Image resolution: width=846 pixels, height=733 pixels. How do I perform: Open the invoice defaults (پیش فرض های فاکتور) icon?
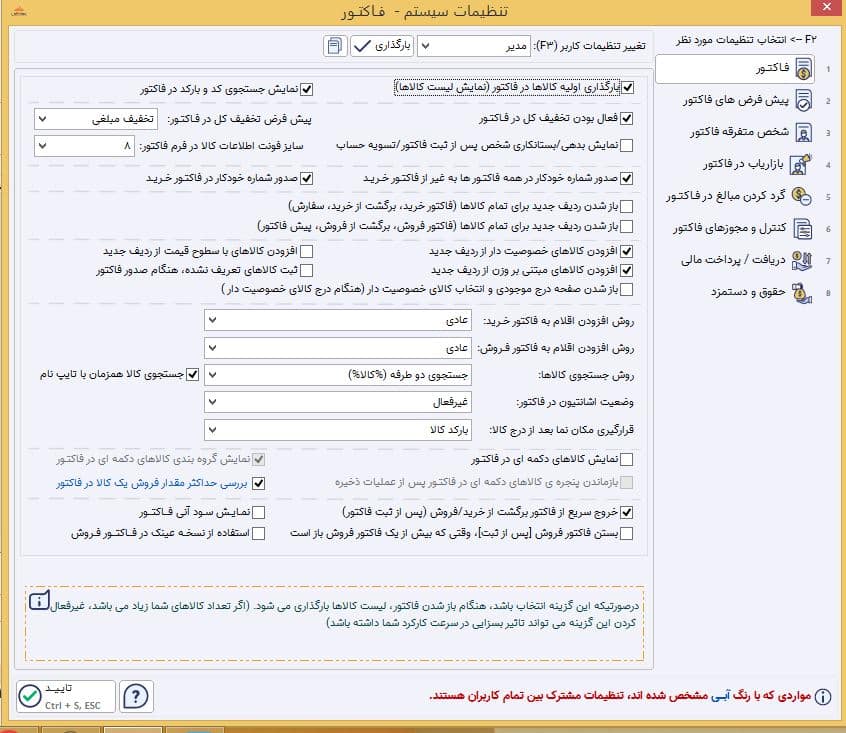803,100
